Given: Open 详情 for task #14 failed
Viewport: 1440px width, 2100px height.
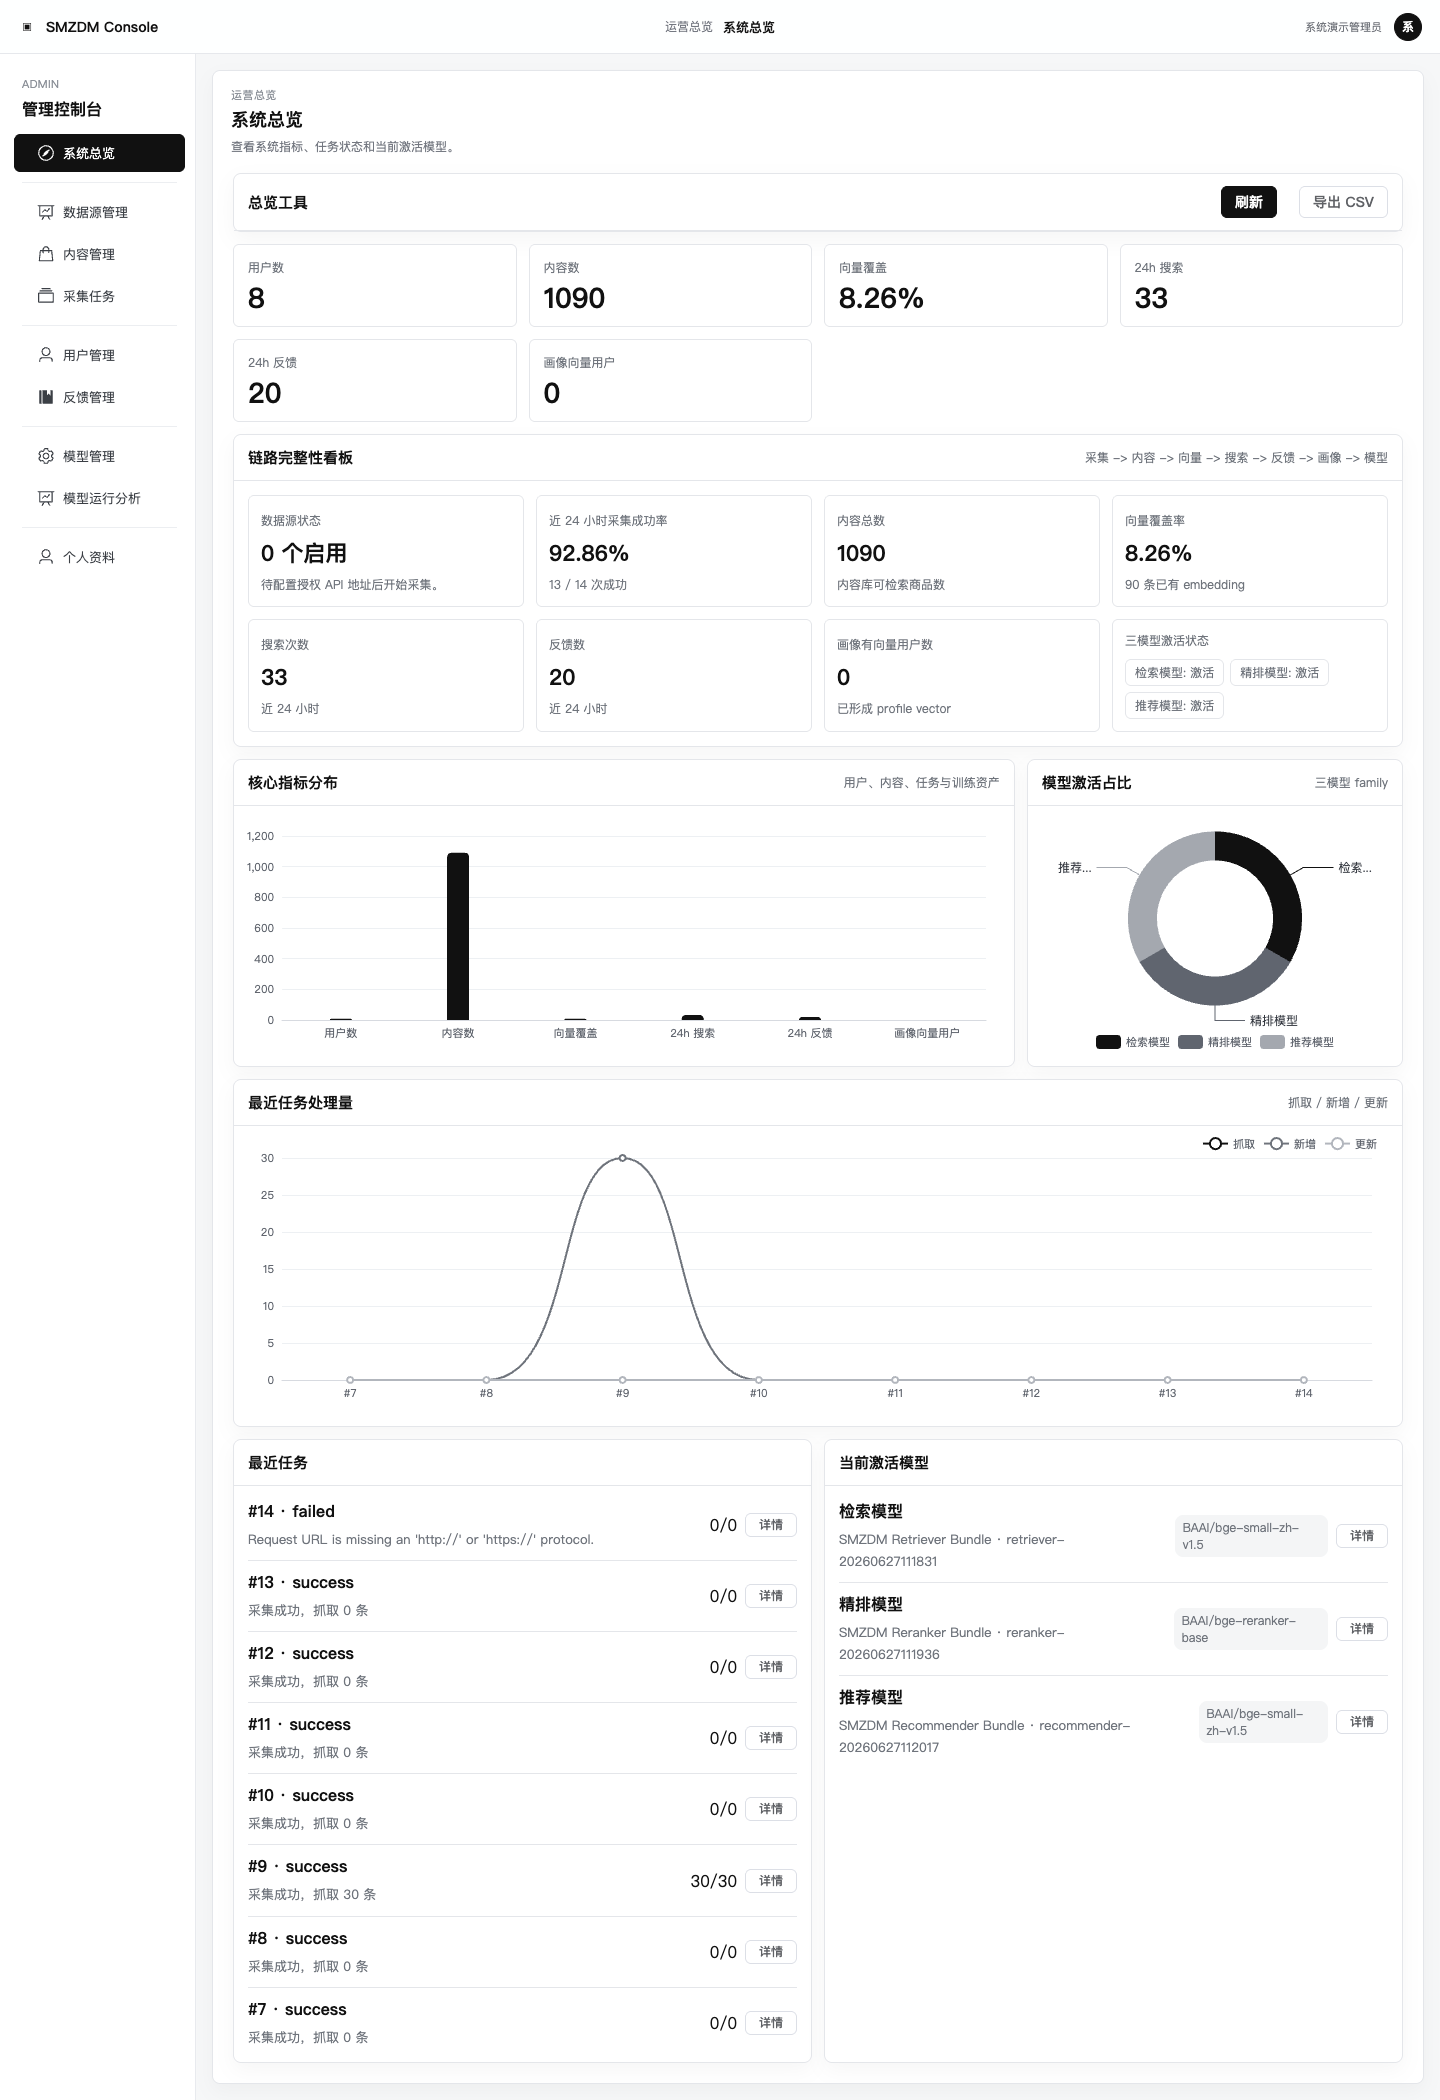Looking at the screenshot, I should [771, 1525].
